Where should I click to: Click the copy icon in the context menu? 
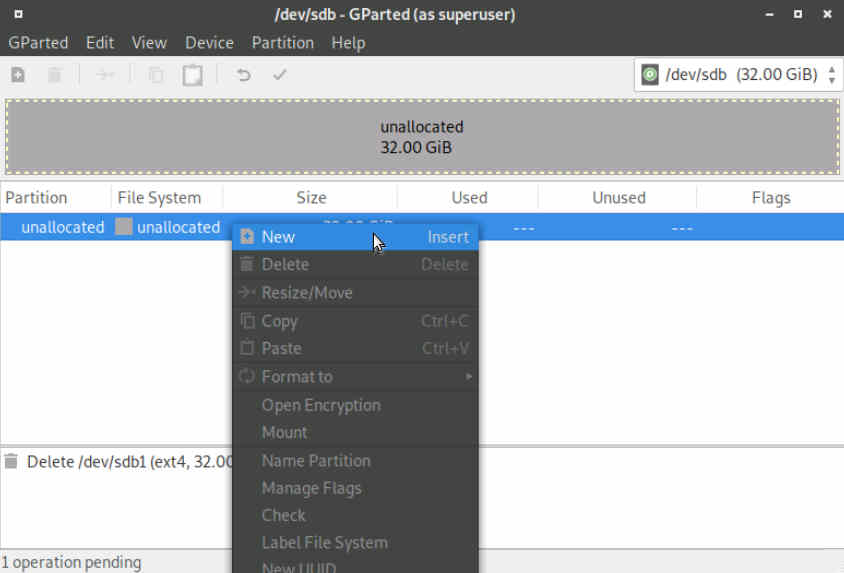247,321
